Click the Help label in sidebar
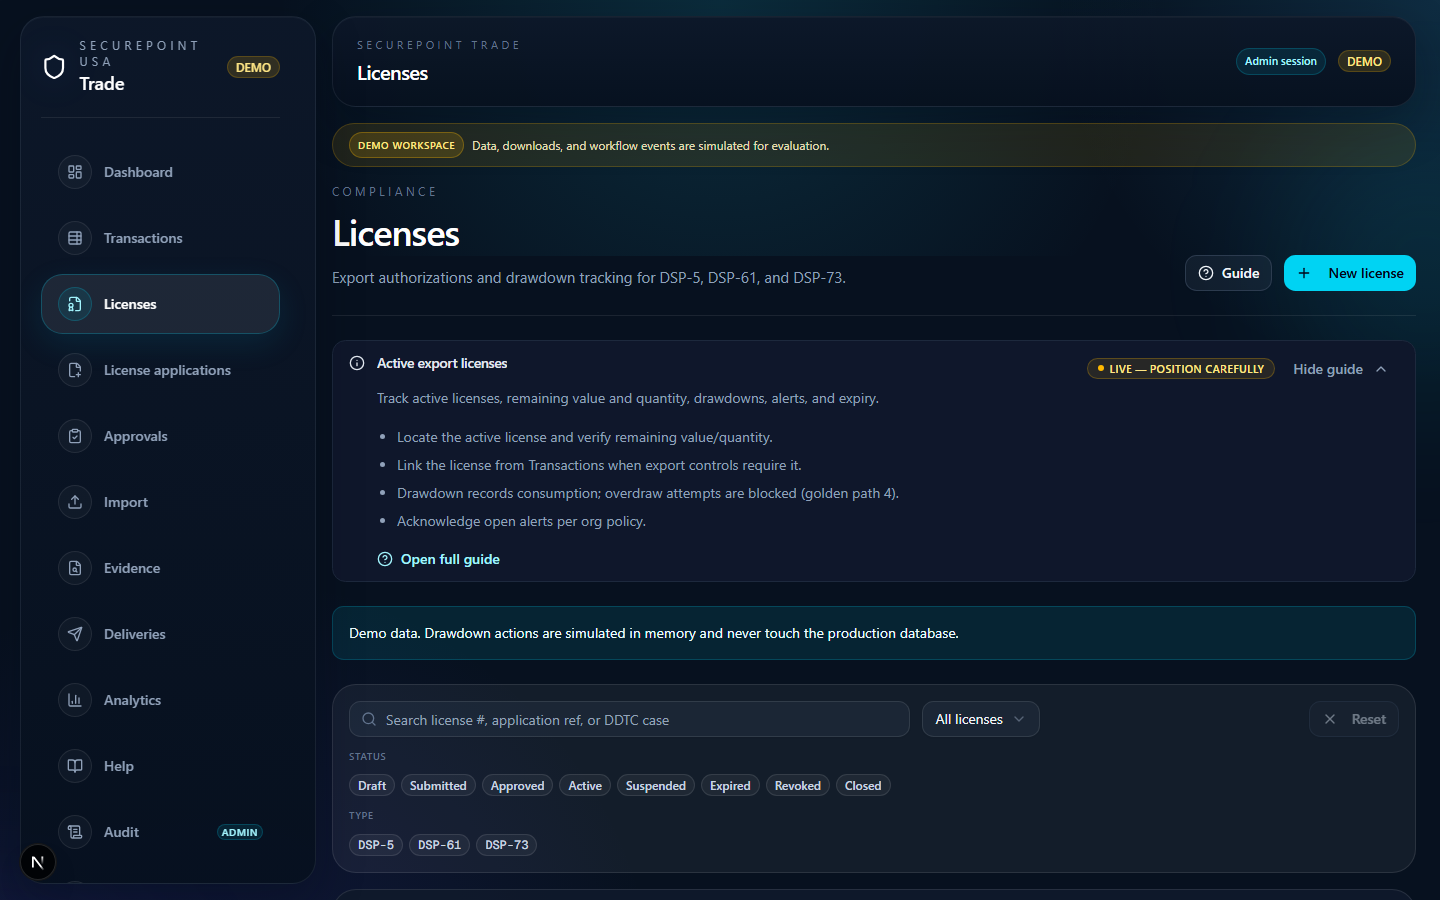 tap(119, 766)
